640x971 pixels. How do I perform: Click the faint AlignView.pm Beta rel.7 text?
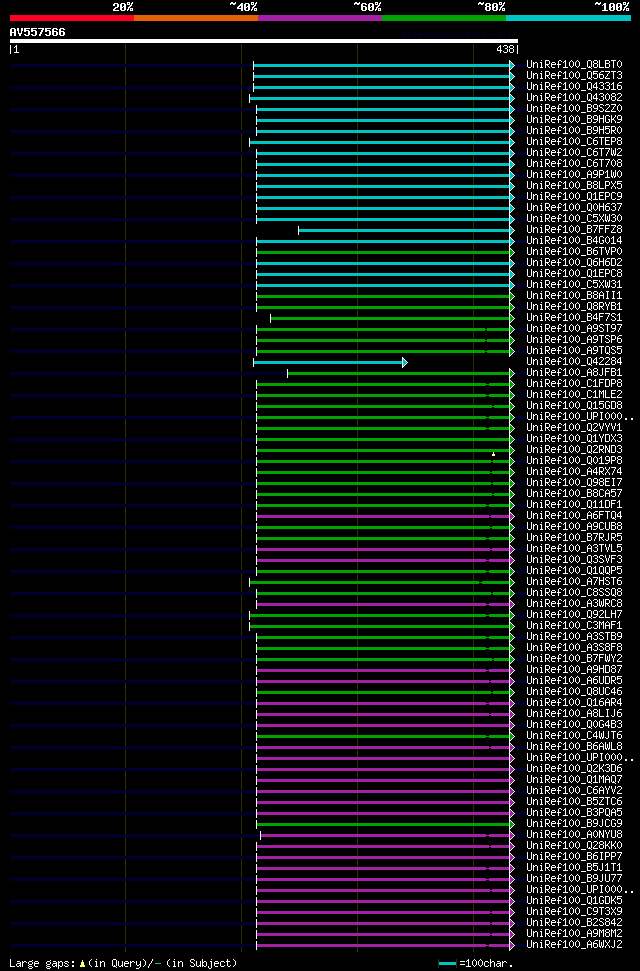pyautogui.click(x=460, y=35)
